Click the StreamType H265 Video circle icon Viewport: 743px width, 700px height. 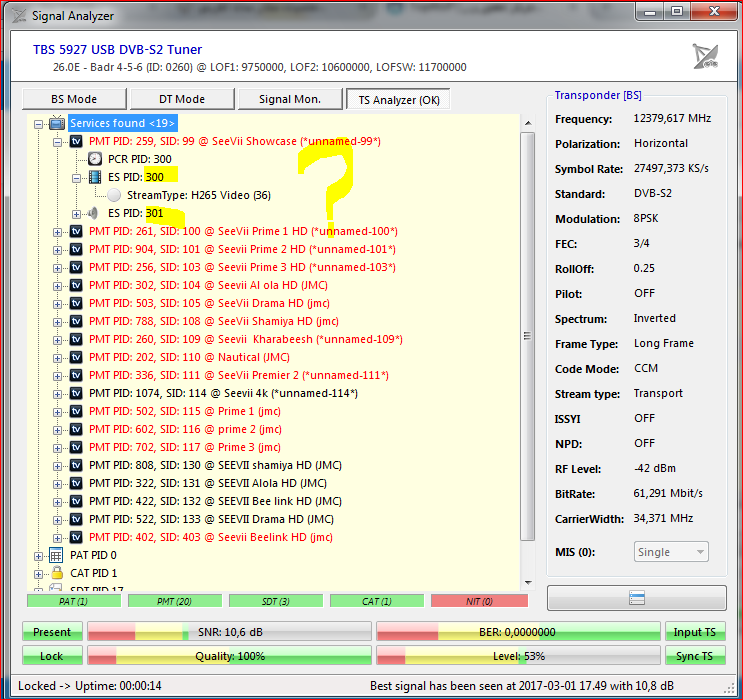pyautogui.click(x=113, y=195)
